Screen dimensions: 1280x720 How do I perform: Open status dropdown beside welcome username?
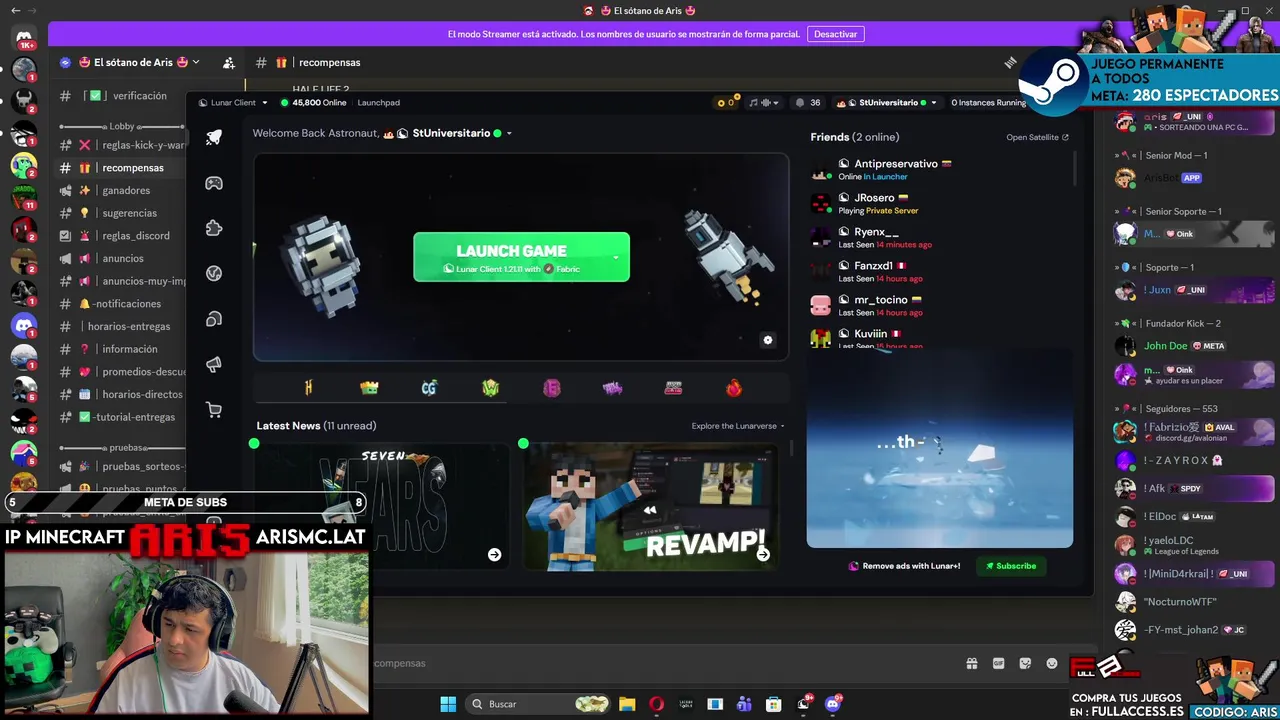509,133
